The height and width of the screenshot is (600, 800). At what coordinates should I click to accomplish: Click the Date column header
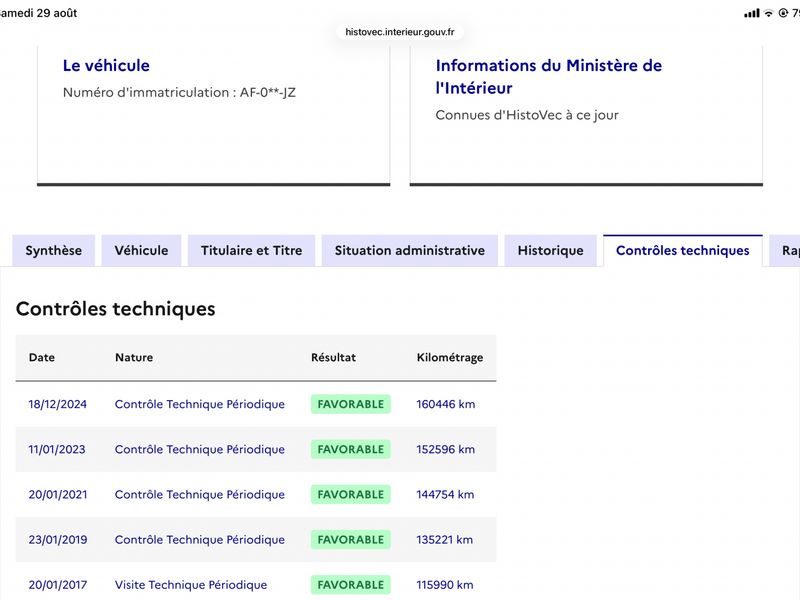(x=42, y=357)
